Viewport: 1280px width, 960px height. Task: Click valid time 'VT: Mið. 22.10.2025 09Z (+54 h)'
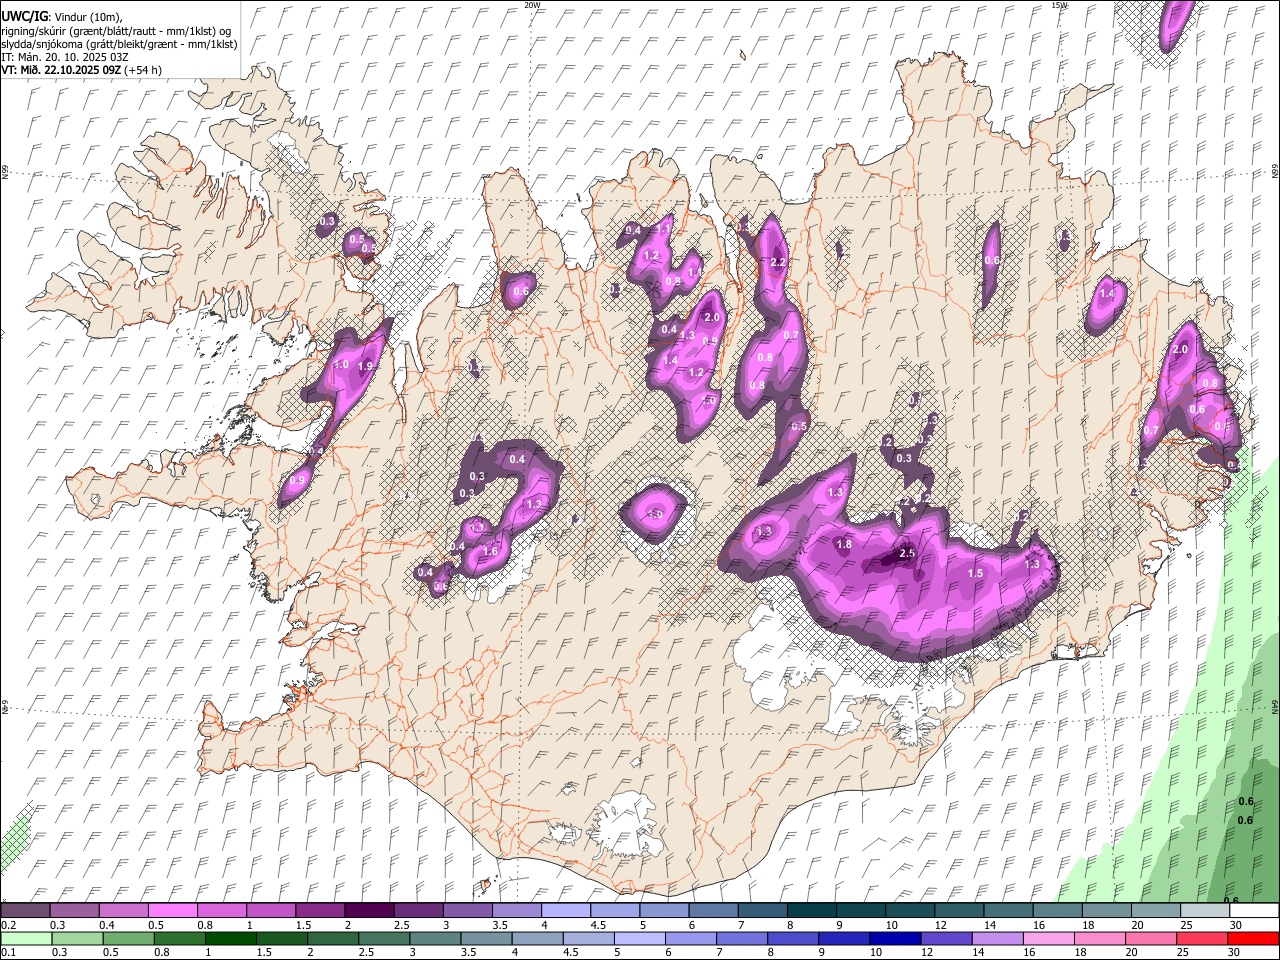coord(81,70)
